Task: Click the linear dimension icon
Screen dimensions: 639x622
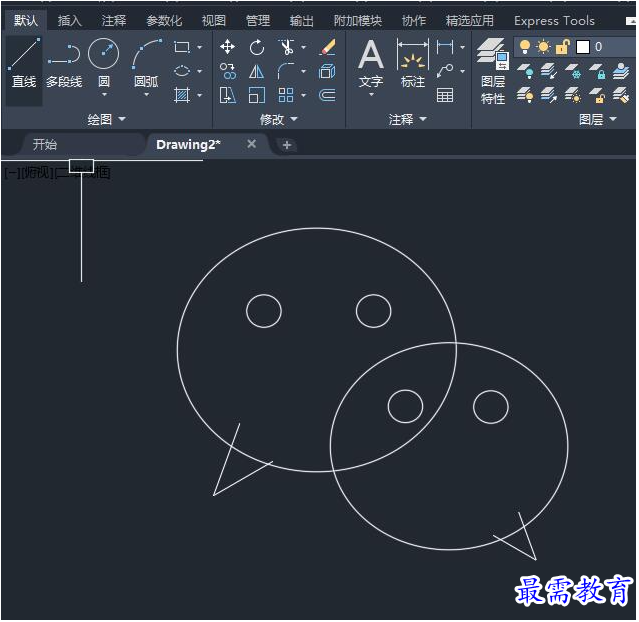Action: tap(444, 47)
